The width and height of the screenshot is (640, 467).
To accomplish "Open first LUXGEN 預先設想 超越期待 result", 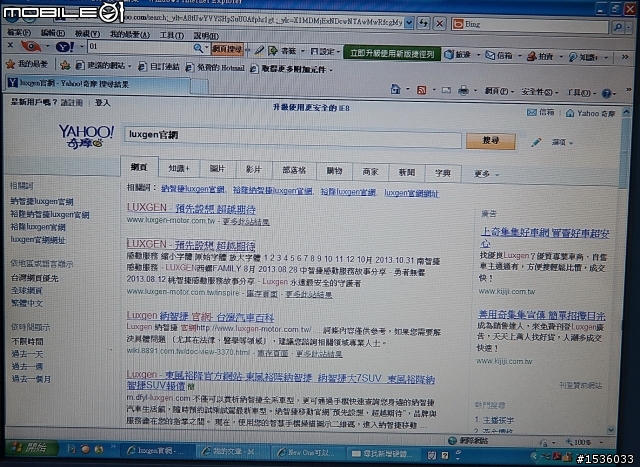I will coord(191,208).
